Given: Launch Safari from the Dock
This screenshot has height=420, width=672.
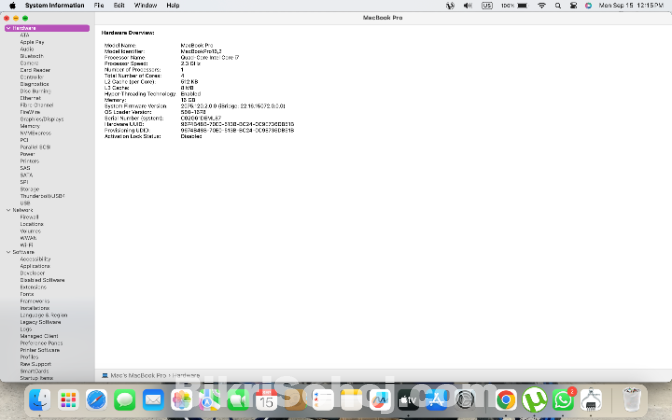Looking at the screenshot, I should tap(96, 400).
